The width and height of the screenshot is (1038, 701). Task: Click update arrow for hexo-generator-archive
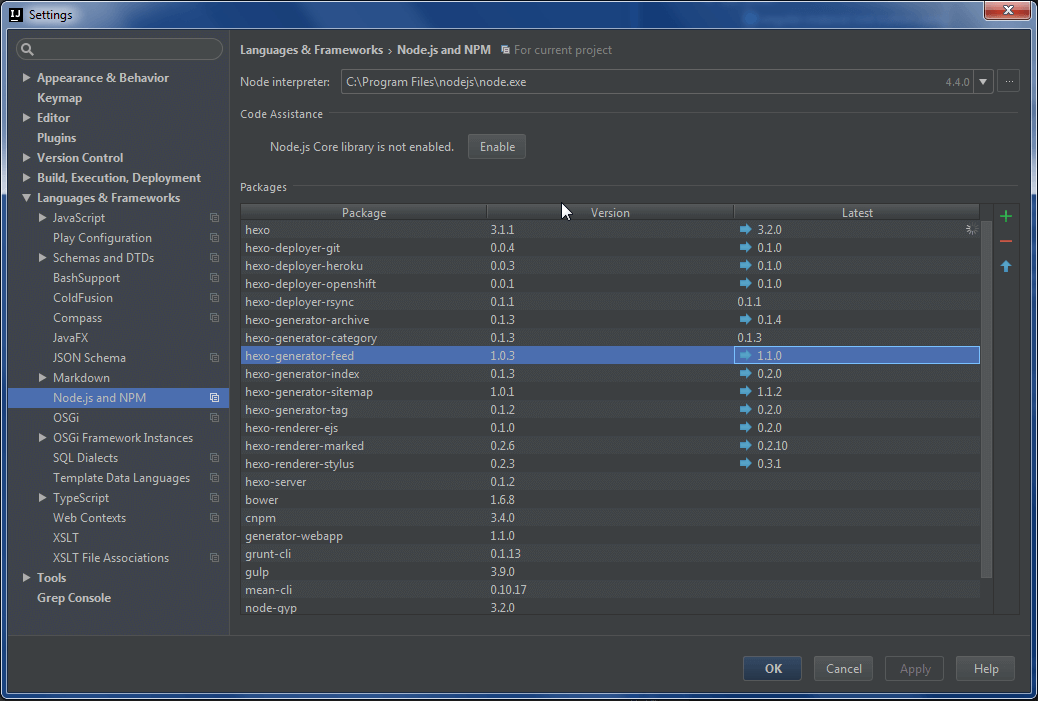[745, 319]
